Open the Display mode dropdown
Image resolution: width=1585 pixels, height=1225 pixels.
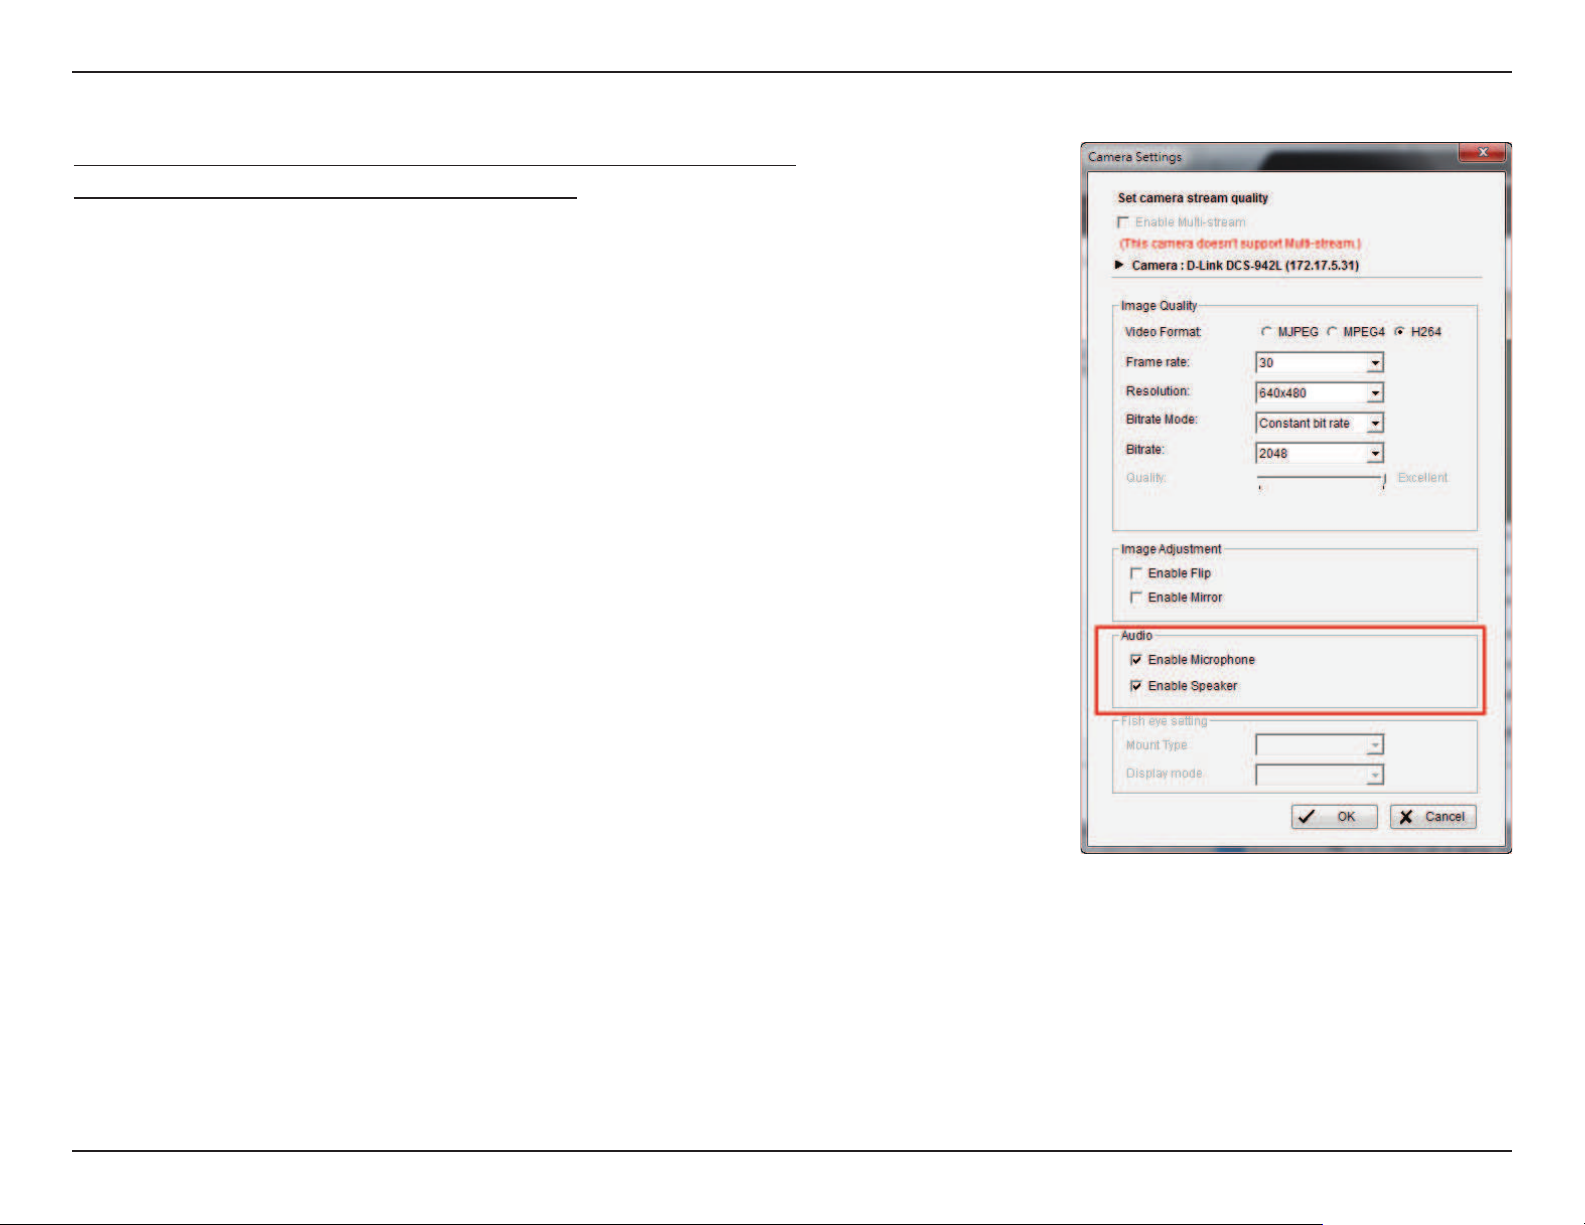1376,775
